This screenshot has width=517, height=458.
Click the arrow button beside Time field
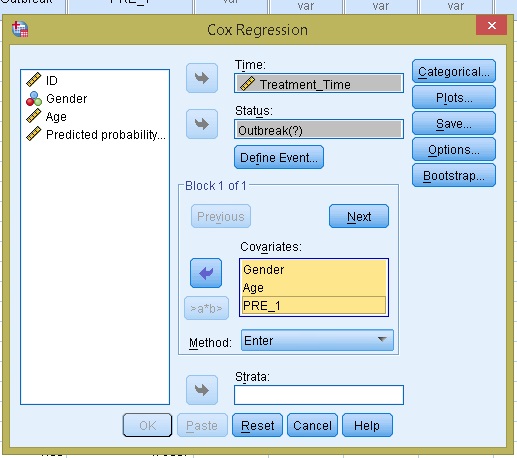point(202,78)
